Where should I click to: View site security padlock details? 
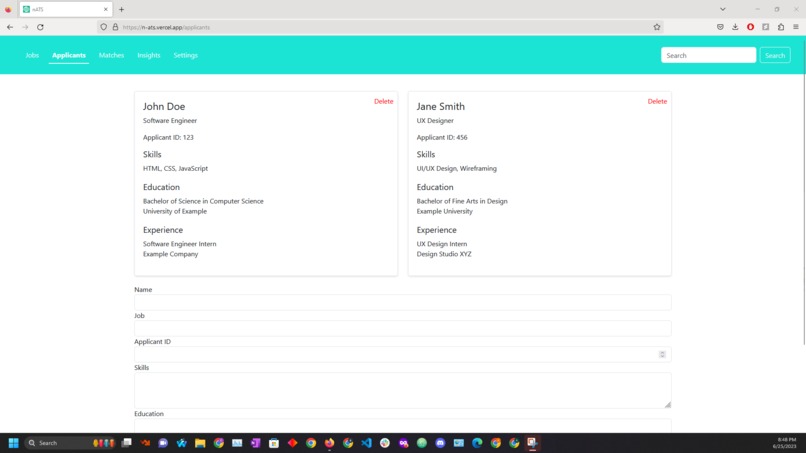point(115,27)
